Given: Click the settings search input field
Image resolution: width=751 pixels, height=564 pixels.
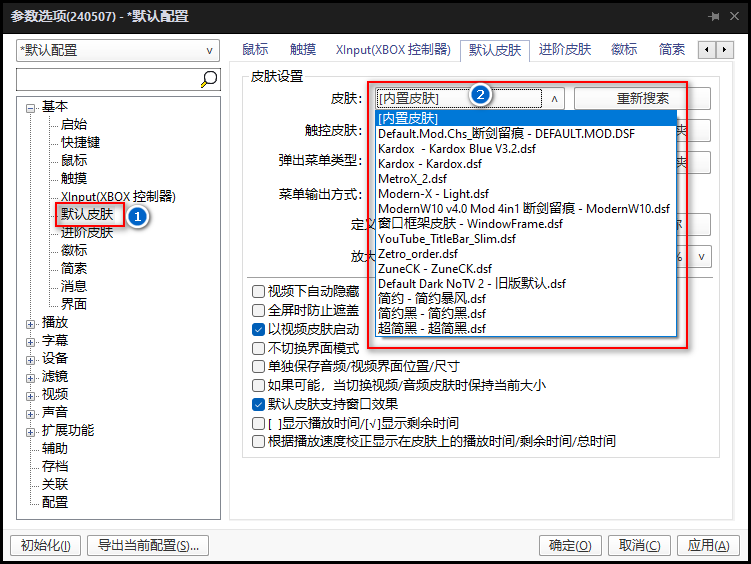Looking at the screenshot, I should (x=108, y=79).
